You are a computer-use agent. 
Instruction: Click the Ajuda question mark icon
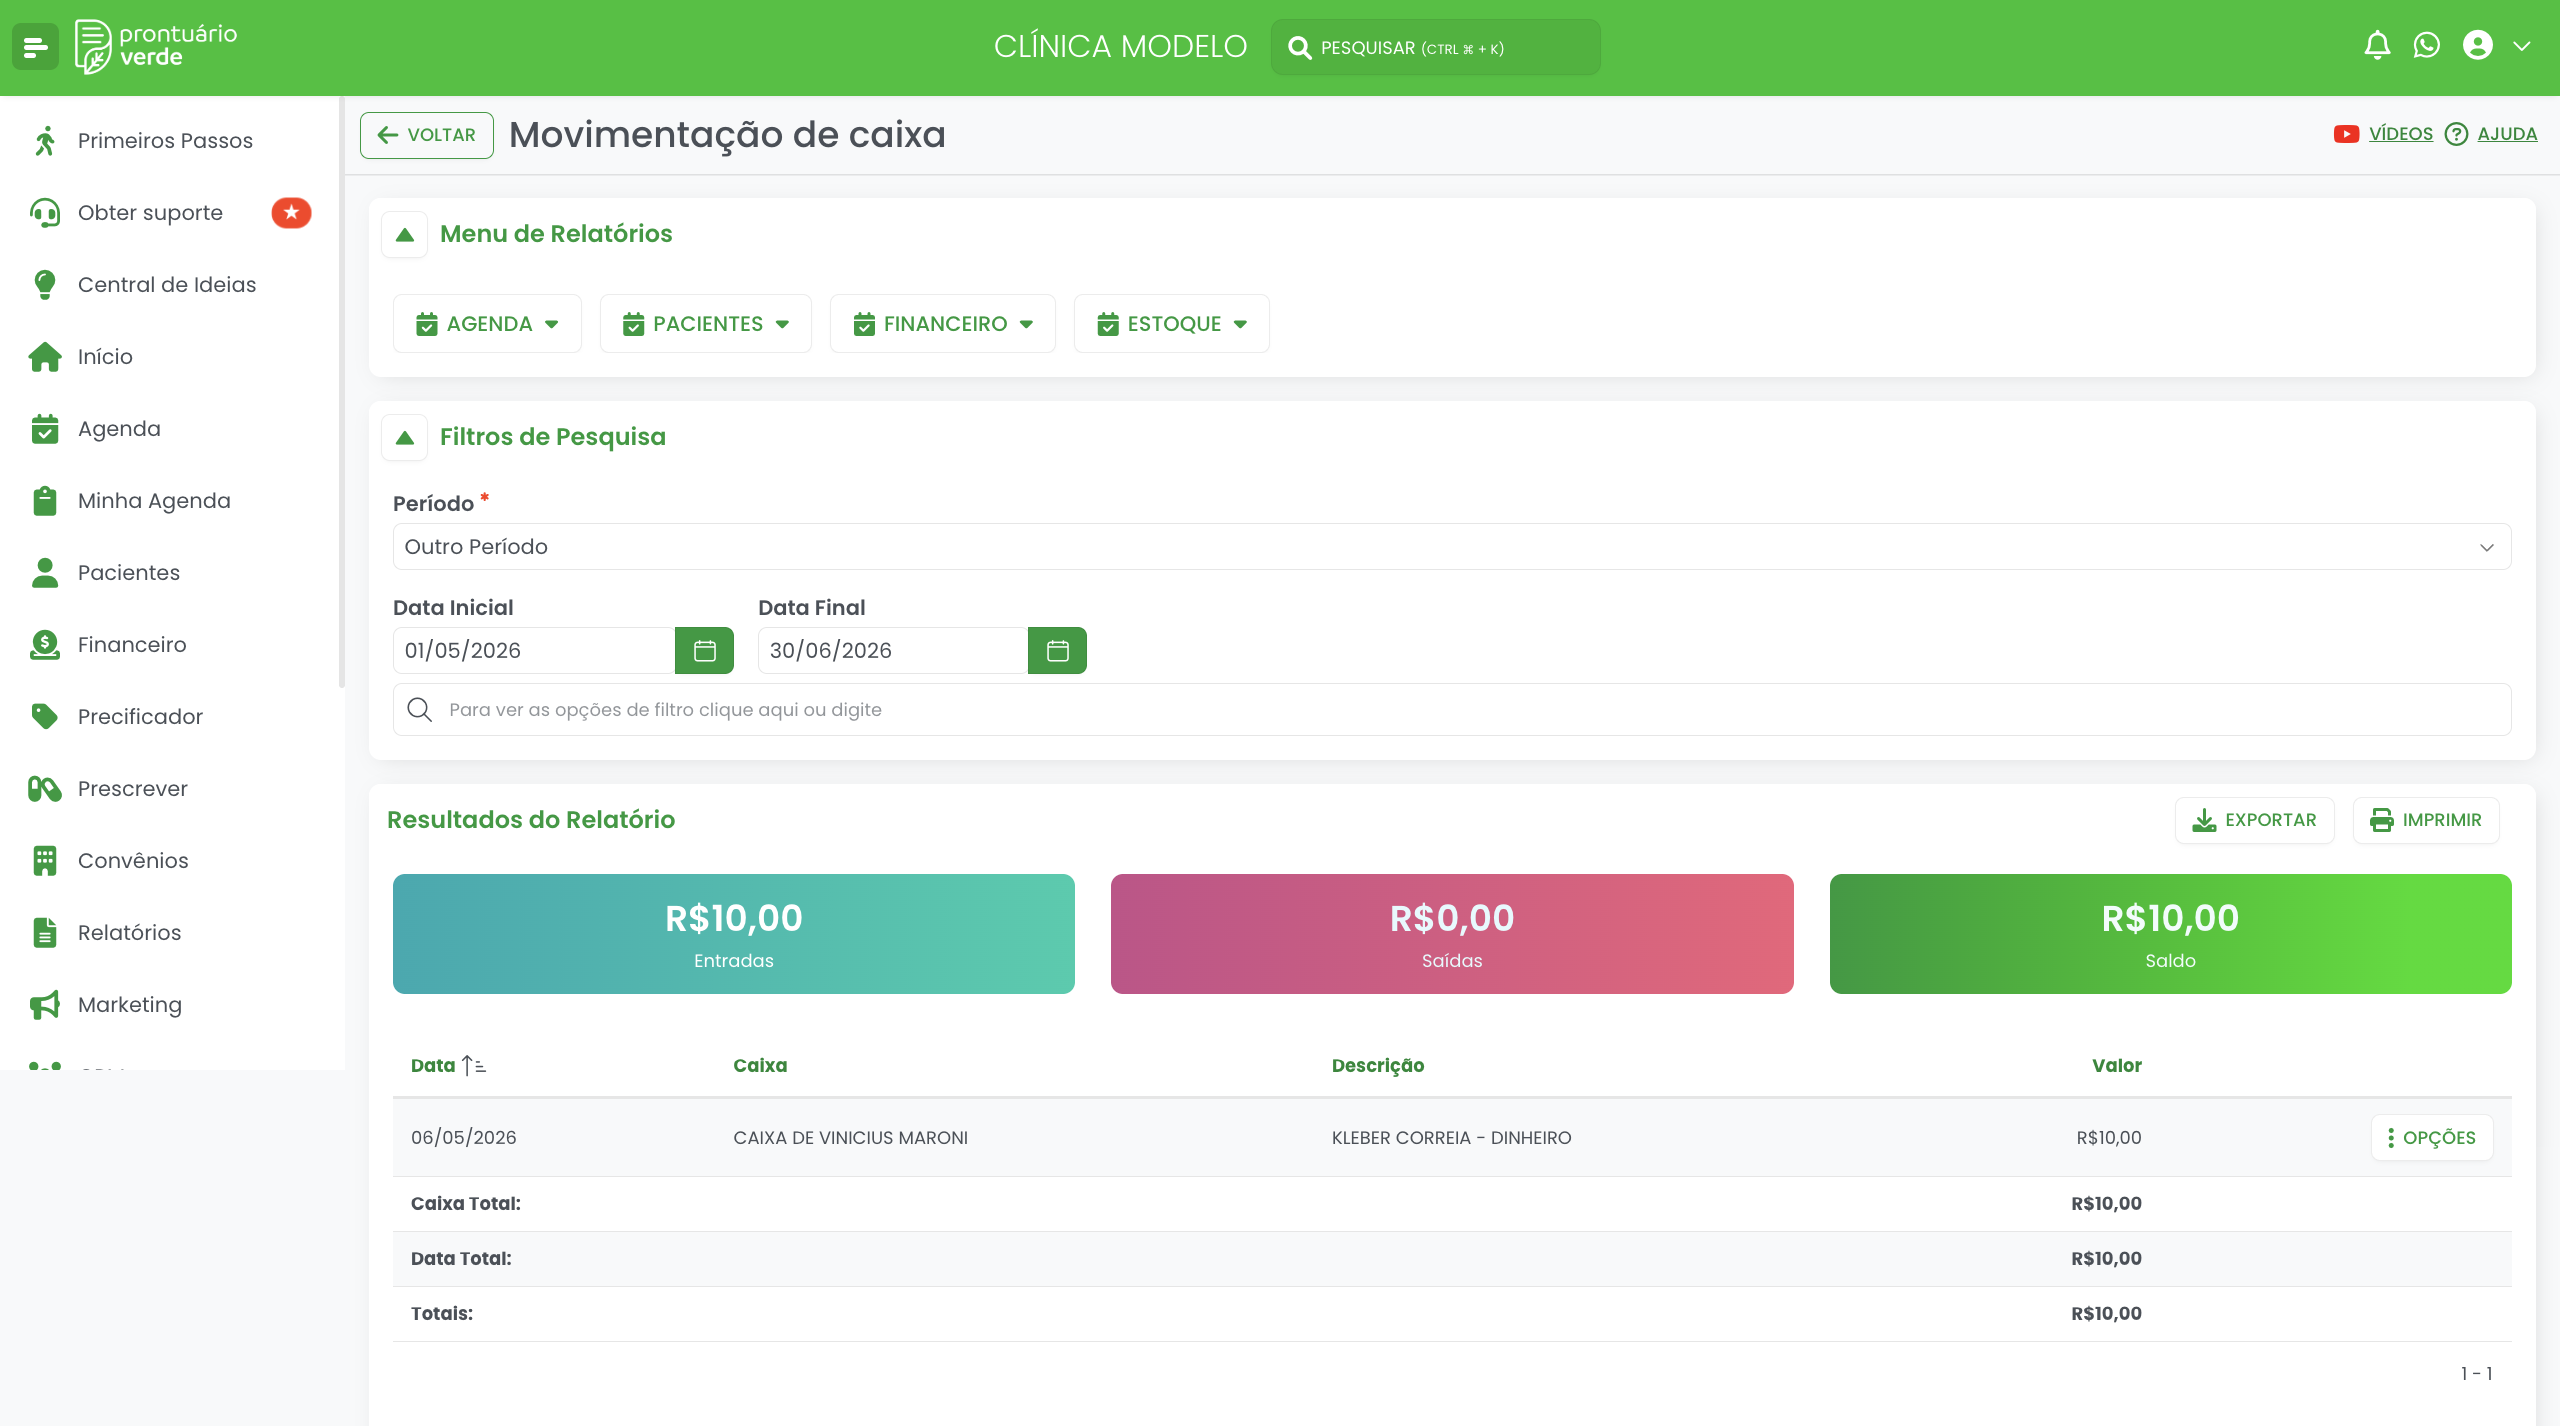coord(2456,134)
